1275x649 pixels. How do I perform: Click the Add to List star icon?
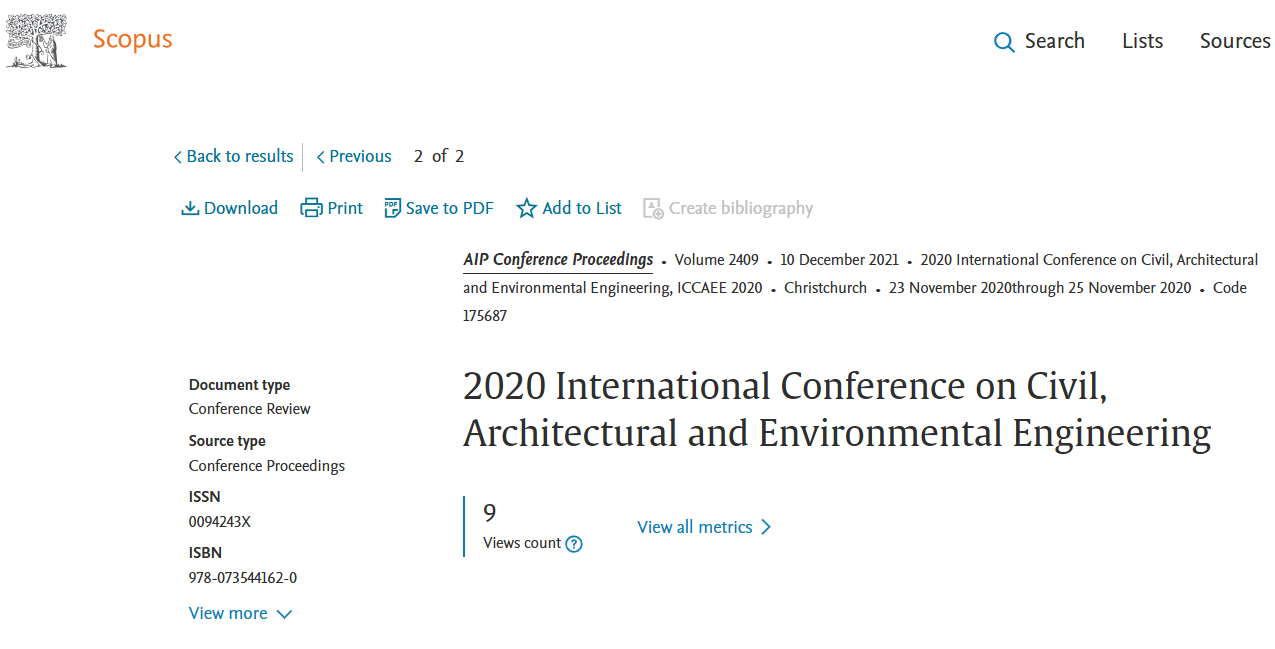(x=526, y=208)
